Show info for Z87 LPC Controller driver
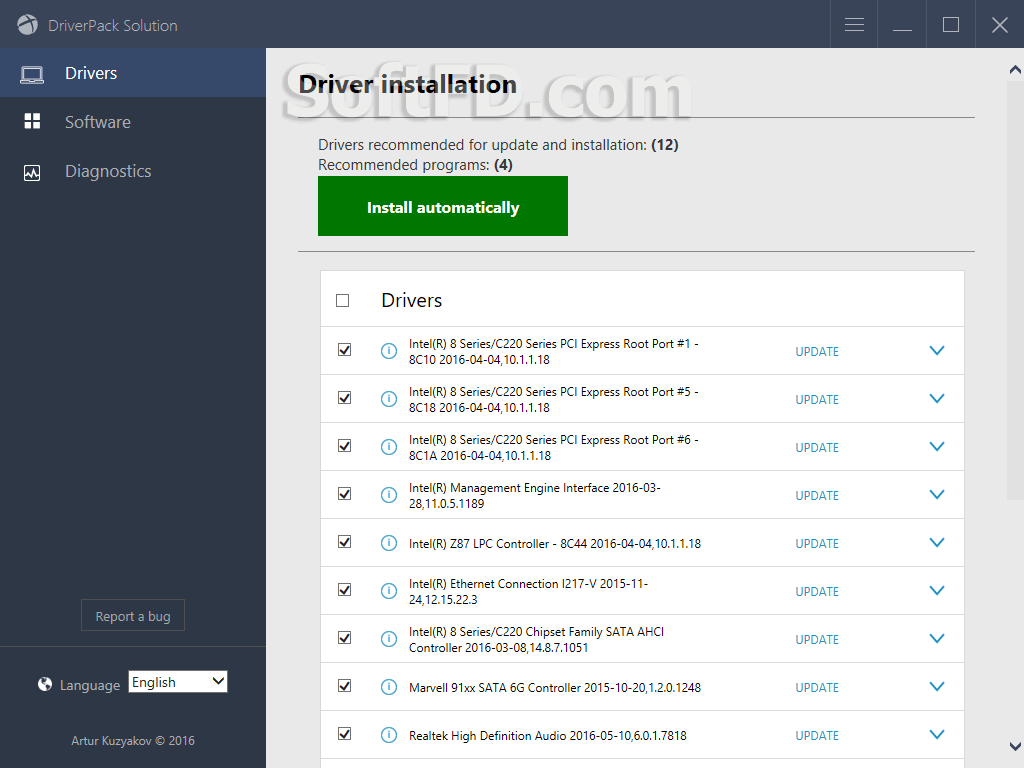 [389, 543]
